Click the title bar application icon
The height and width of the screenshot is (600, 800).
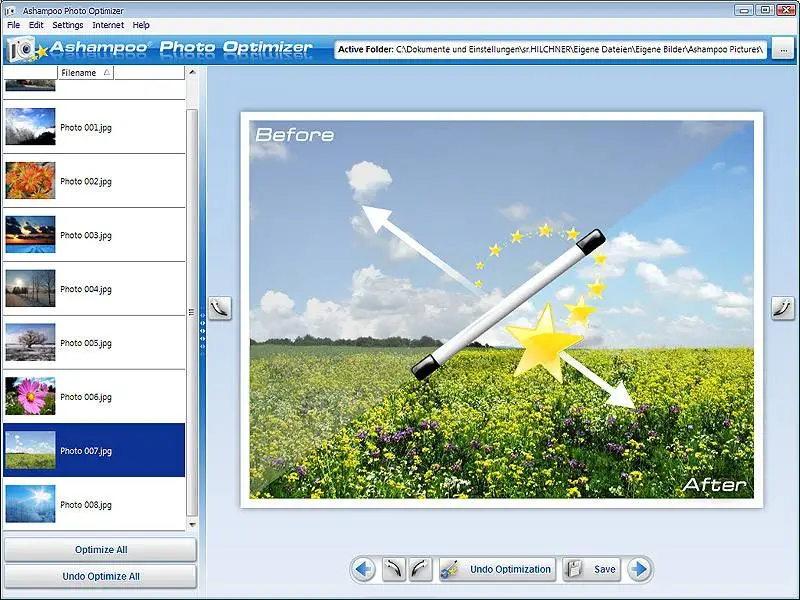(x=10, y=11)
